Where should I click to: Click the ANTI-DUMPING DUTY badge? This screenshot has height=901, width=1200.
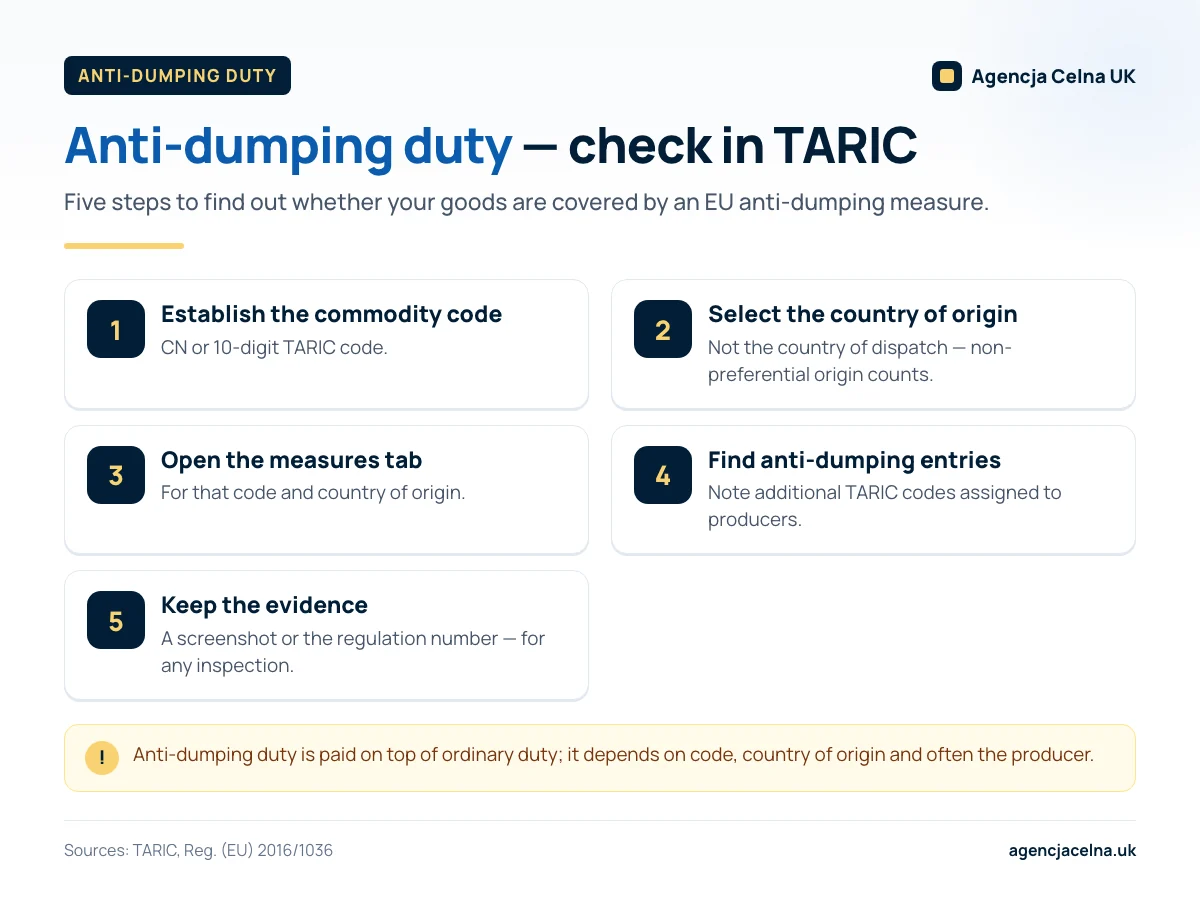point(177,76)
